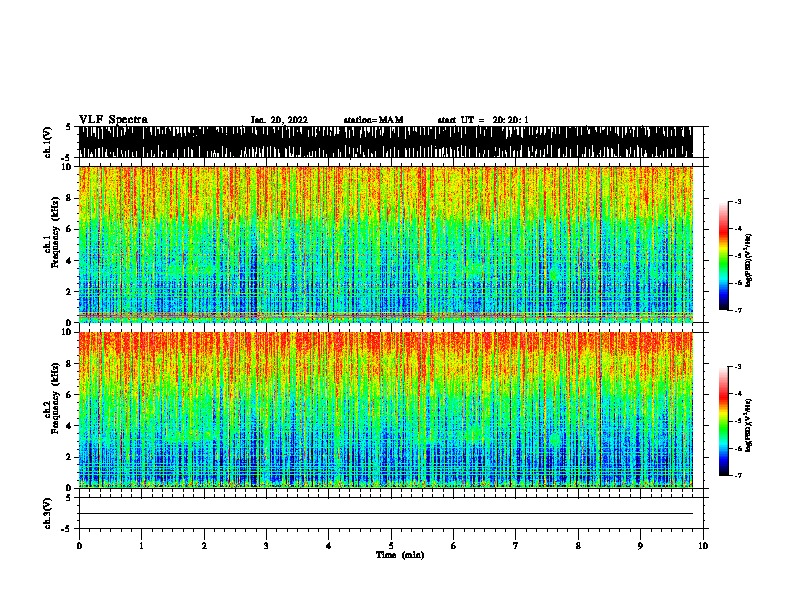
Task: Click the ch.1 voltage waveform panel
Action: pyautogui.click(x=386, y=142)
